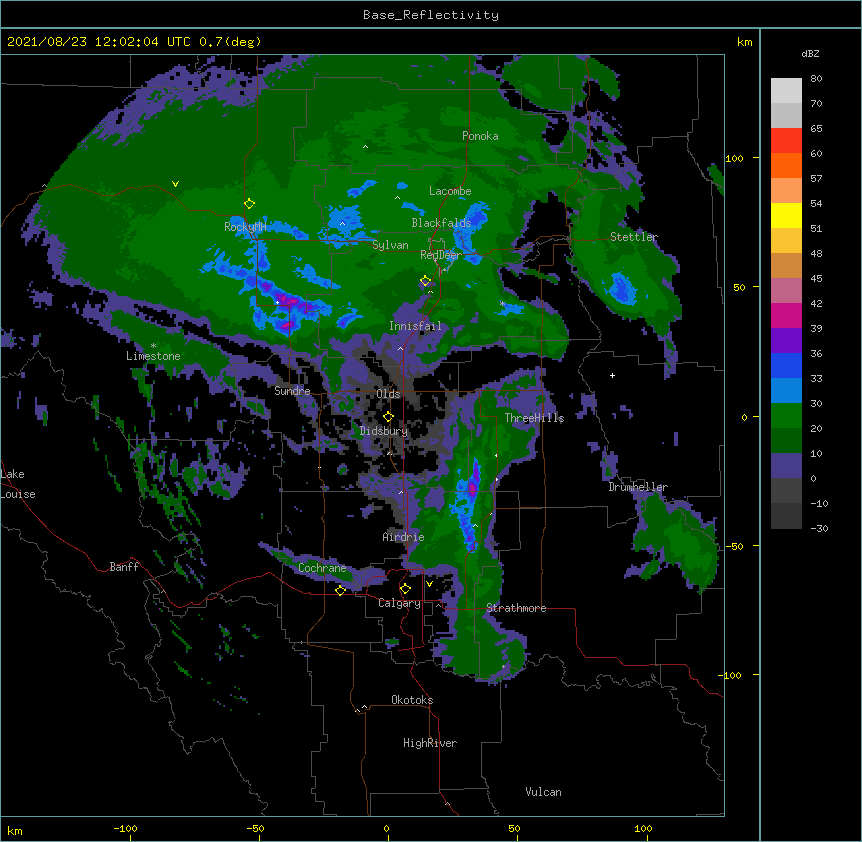The height and width of the screenshot is (842, 862).
Task: Select the HighRiver city label
Action: pyautogui.click(x=430, y=743)
